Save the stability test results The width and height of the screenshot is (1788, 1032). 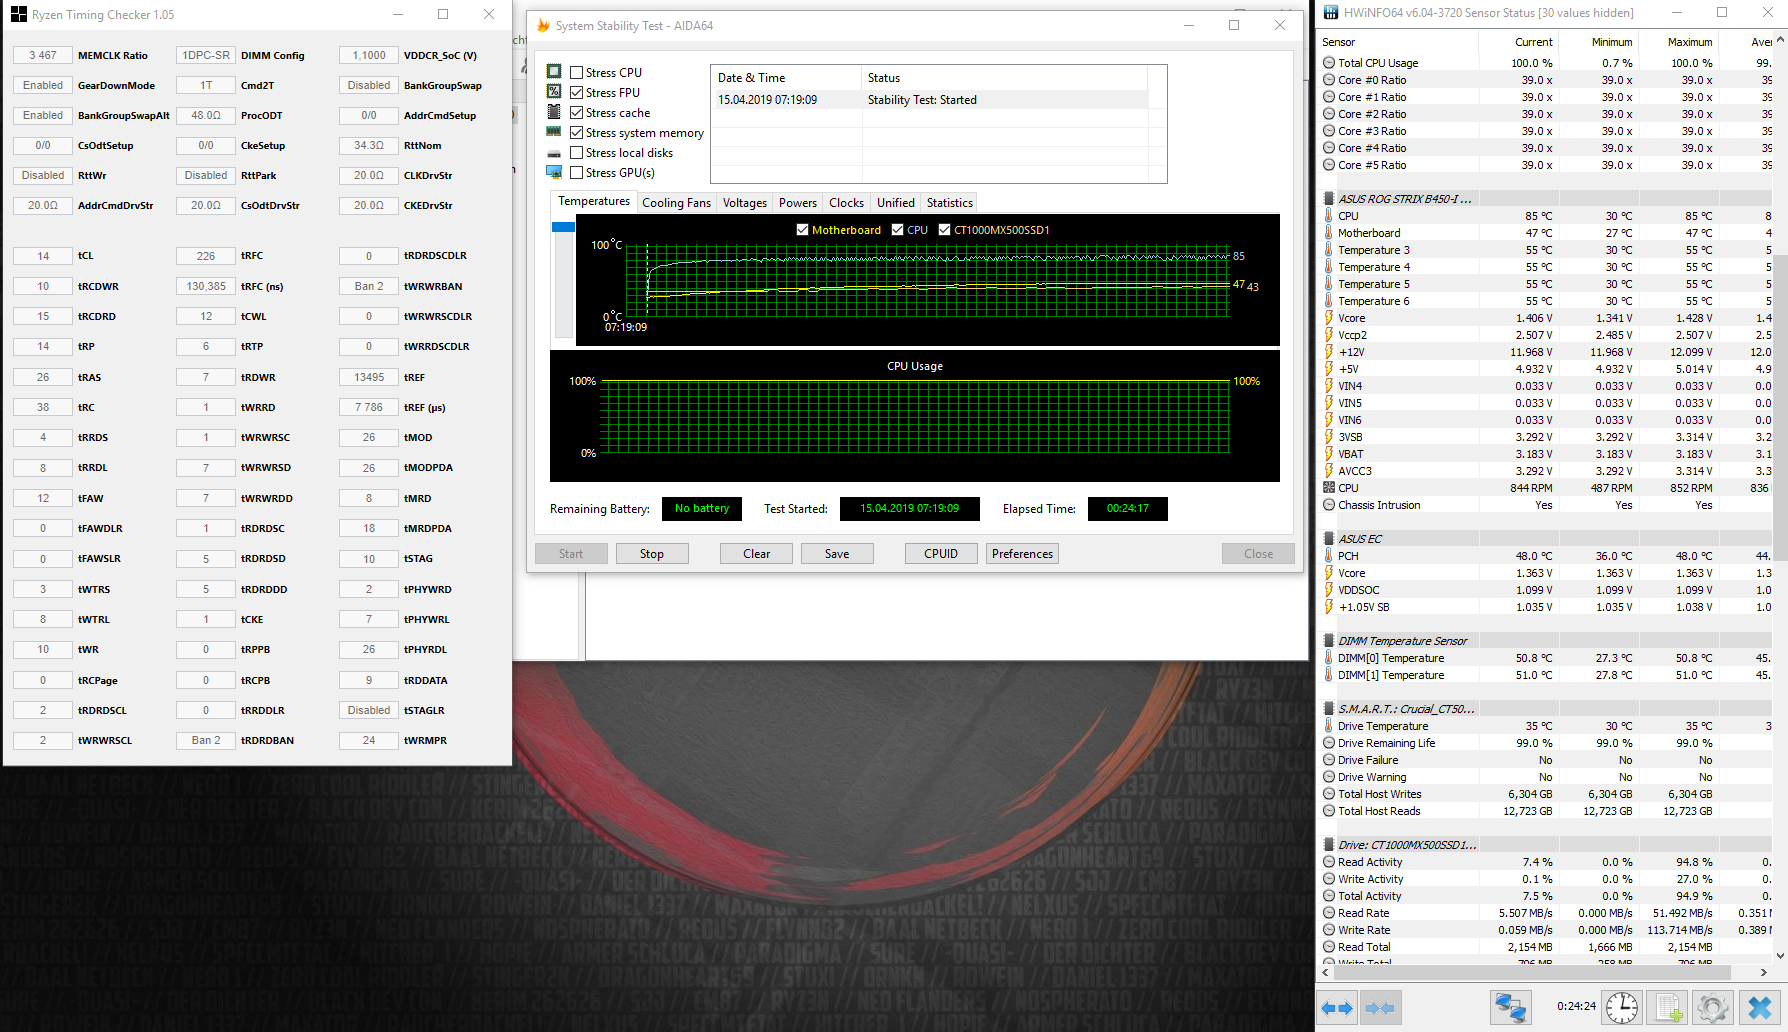[837, 554]
